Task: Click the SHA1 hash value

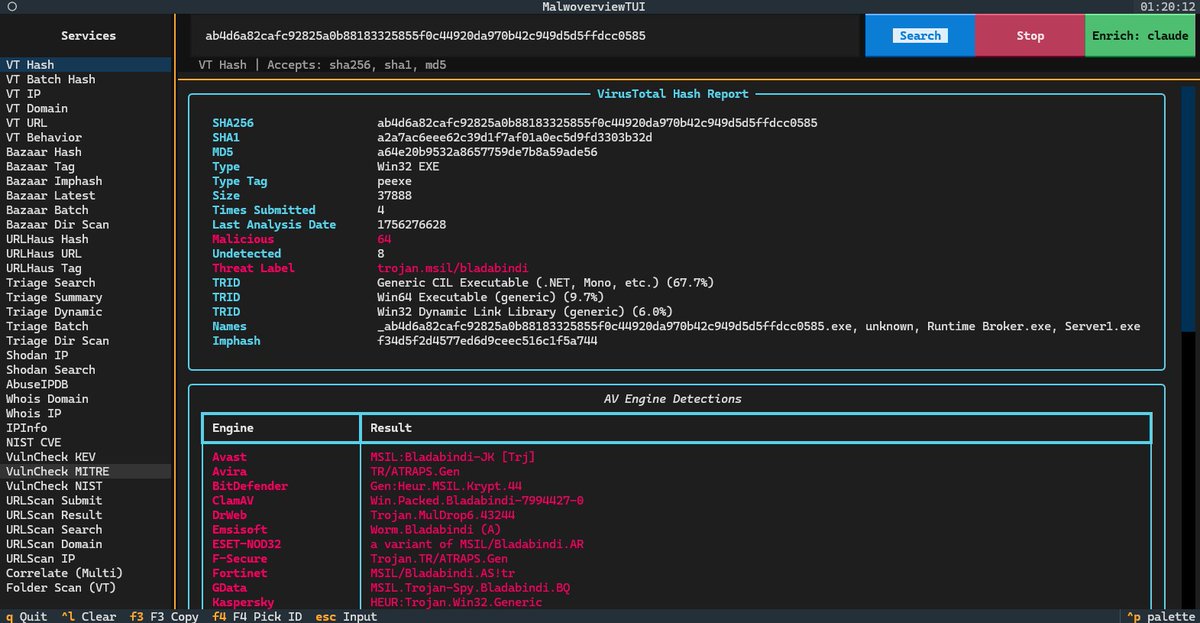Action: [515, 137]
